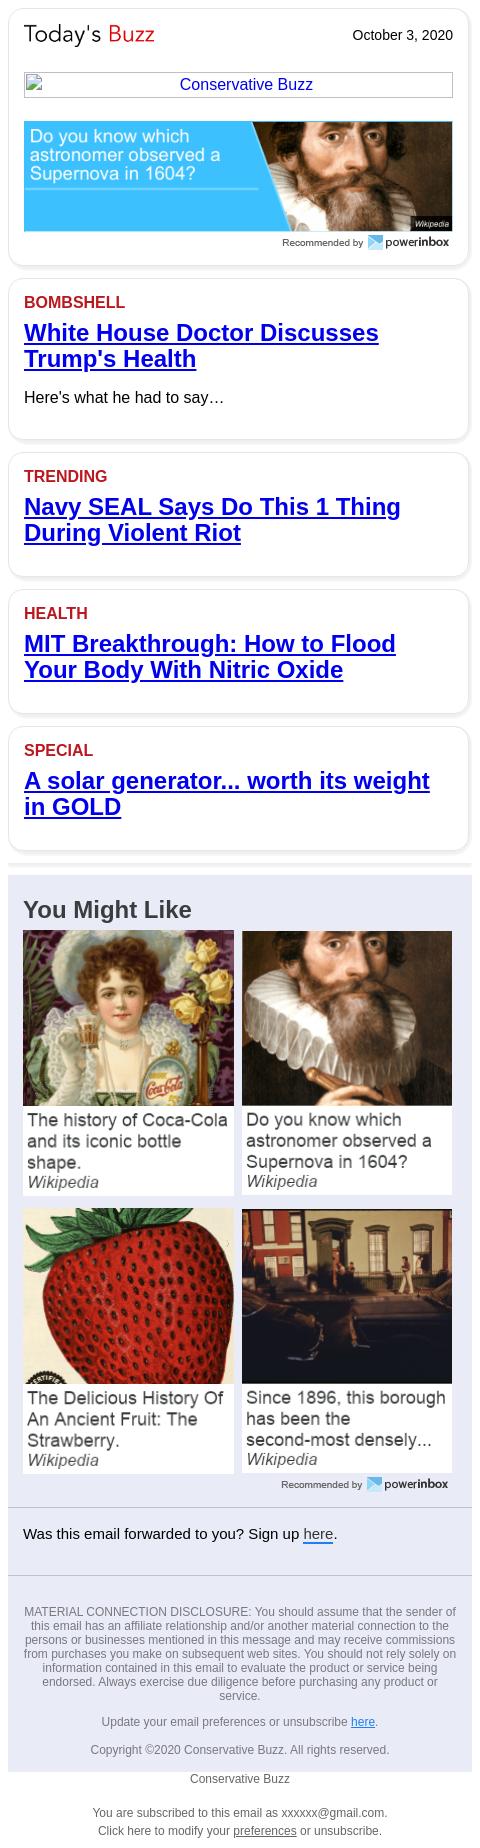The image size is (480, 1848).
Task: Open White House Doctor Discusses Trump's Health
Action: 201,346
